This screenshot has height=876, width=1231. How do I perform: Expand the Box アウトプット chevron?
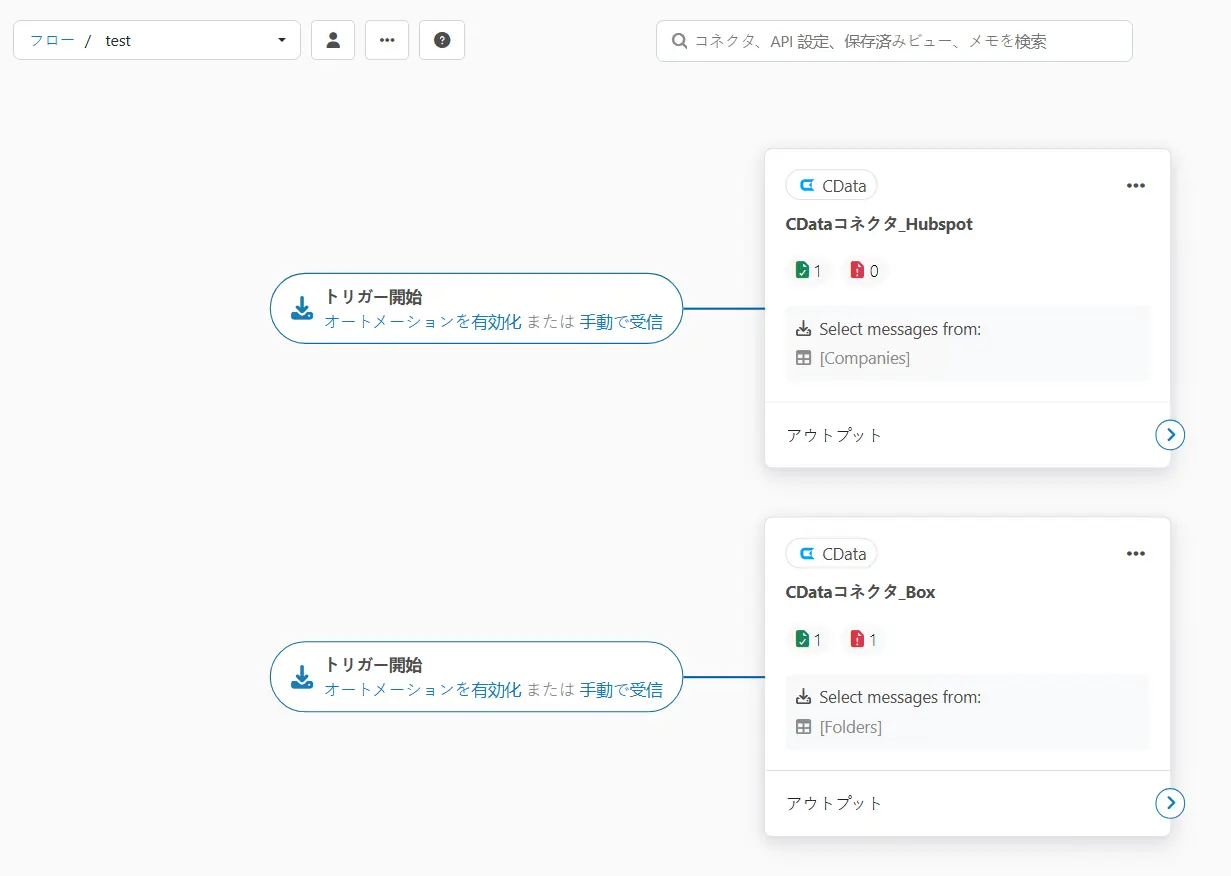coord(1170,803)
